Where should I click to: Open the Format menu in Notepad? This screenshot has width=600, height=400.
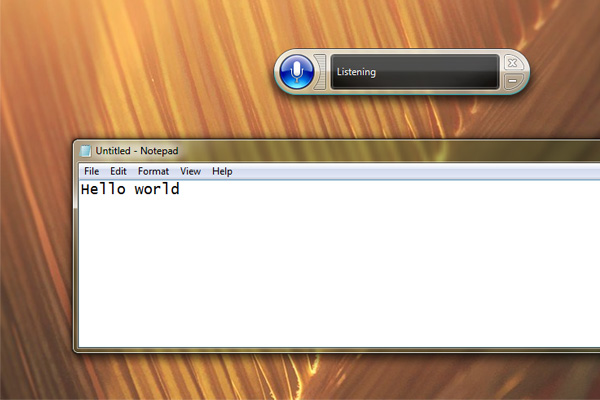click(153, 171)
